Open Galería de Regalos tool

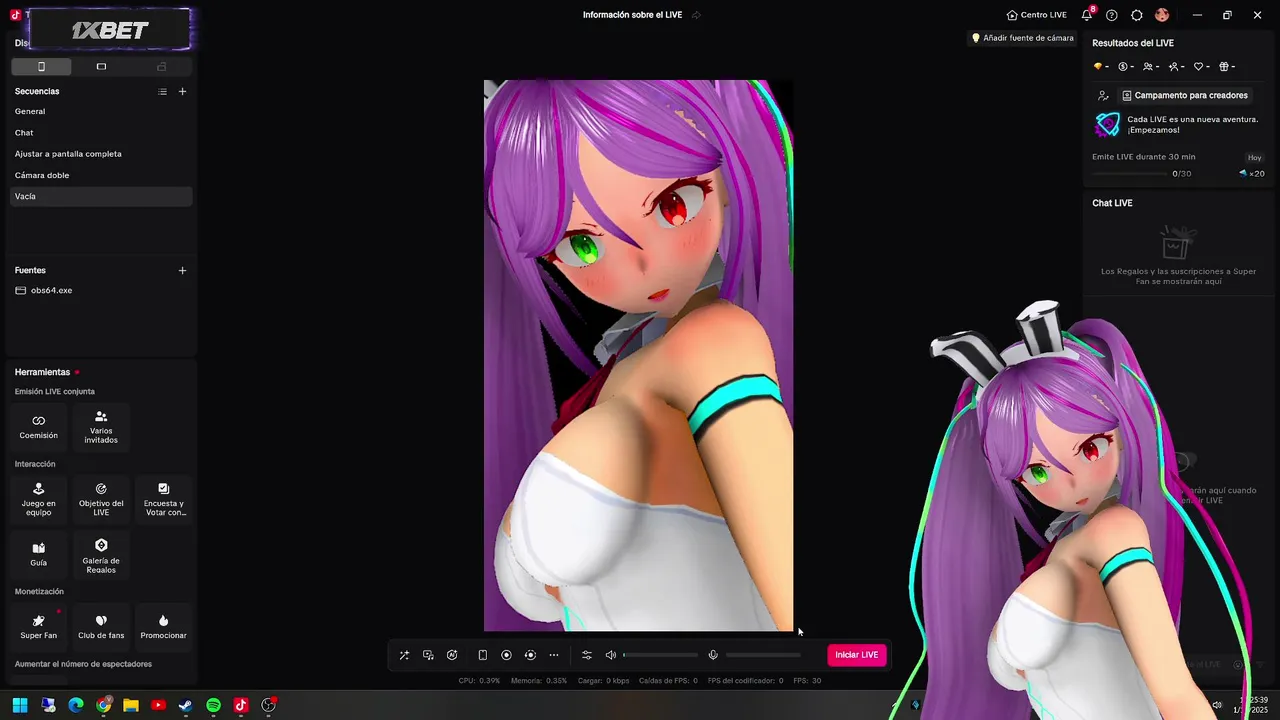point(101,556)
